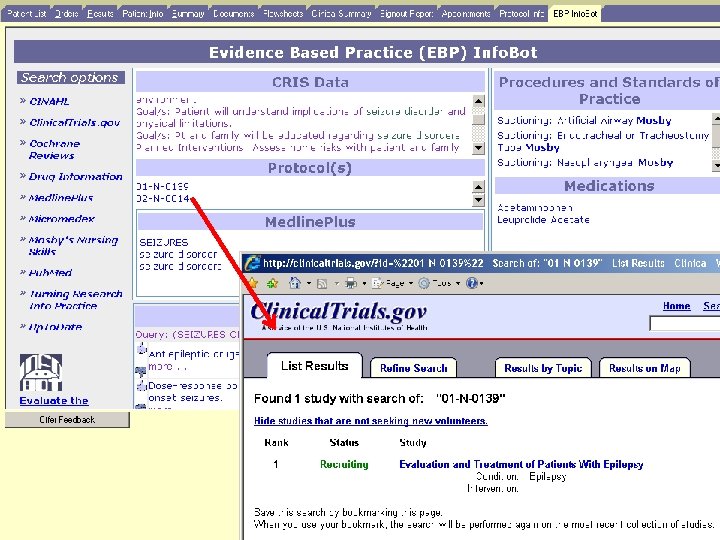Expand the Help dropdown arrow

click(x=481, y=283)
